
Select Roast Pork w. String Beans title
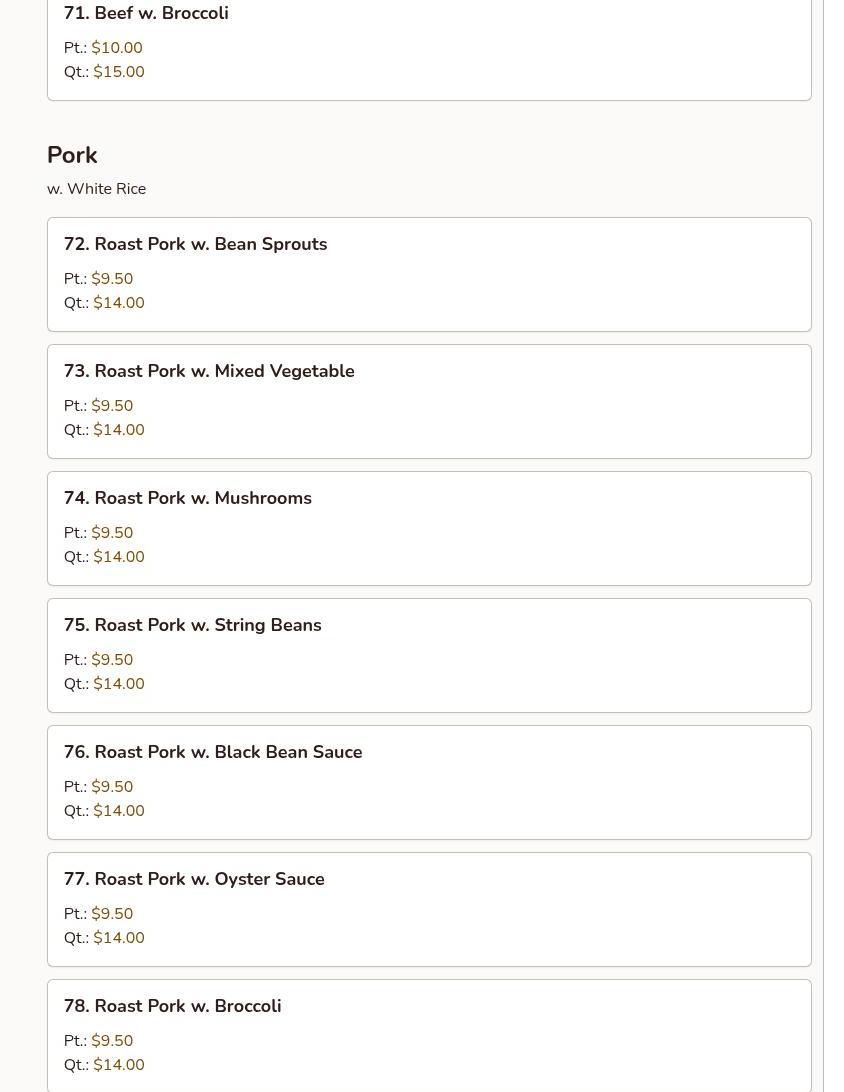[192, 625]
